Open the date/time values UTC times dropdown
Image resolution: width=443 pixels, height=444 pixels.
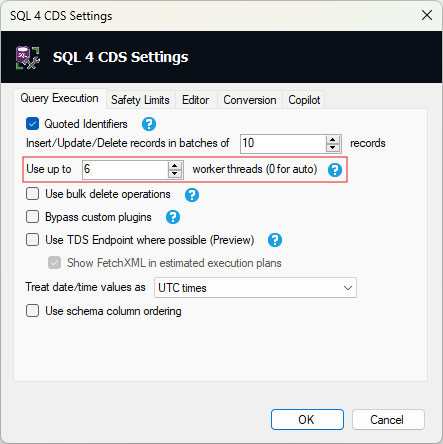pyautogui.click(x=255, y=288)
